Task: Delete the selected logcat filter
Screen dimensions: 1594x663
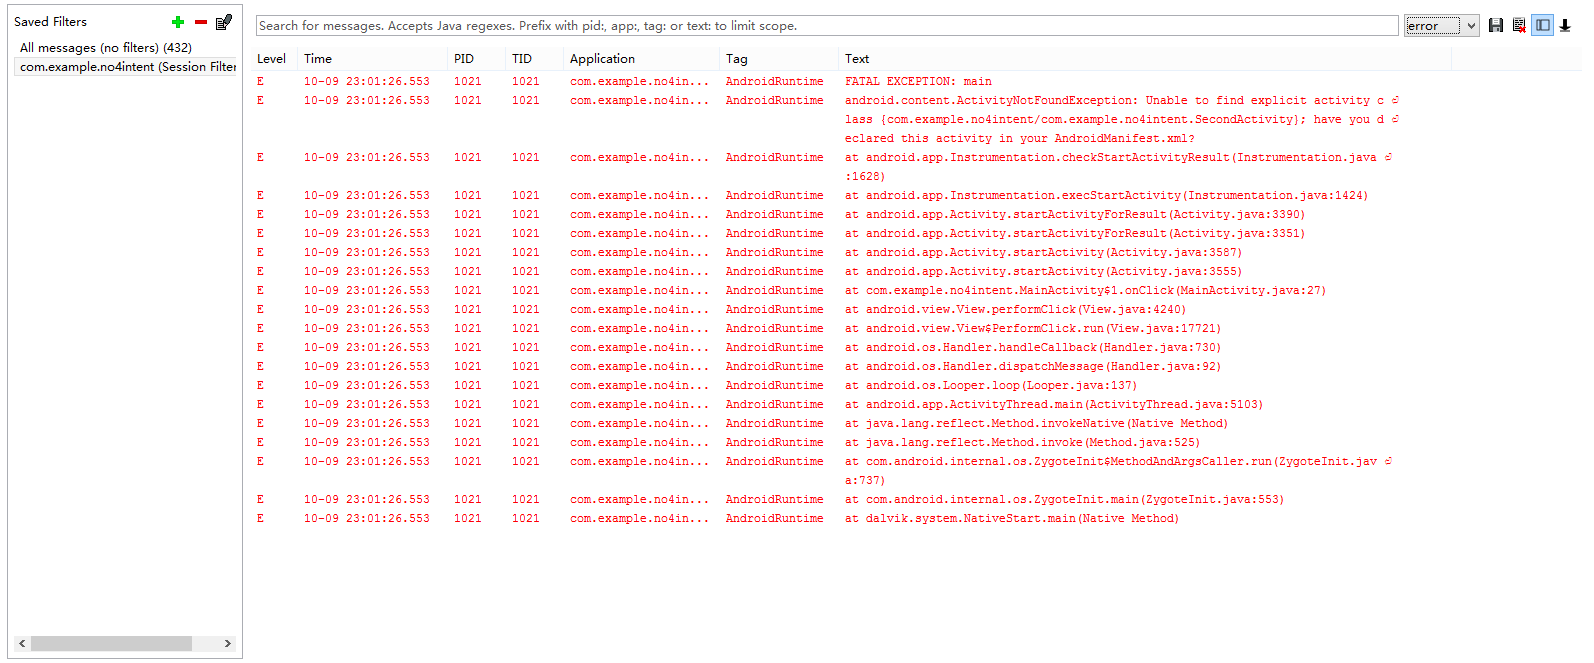Action: (201, 22)
